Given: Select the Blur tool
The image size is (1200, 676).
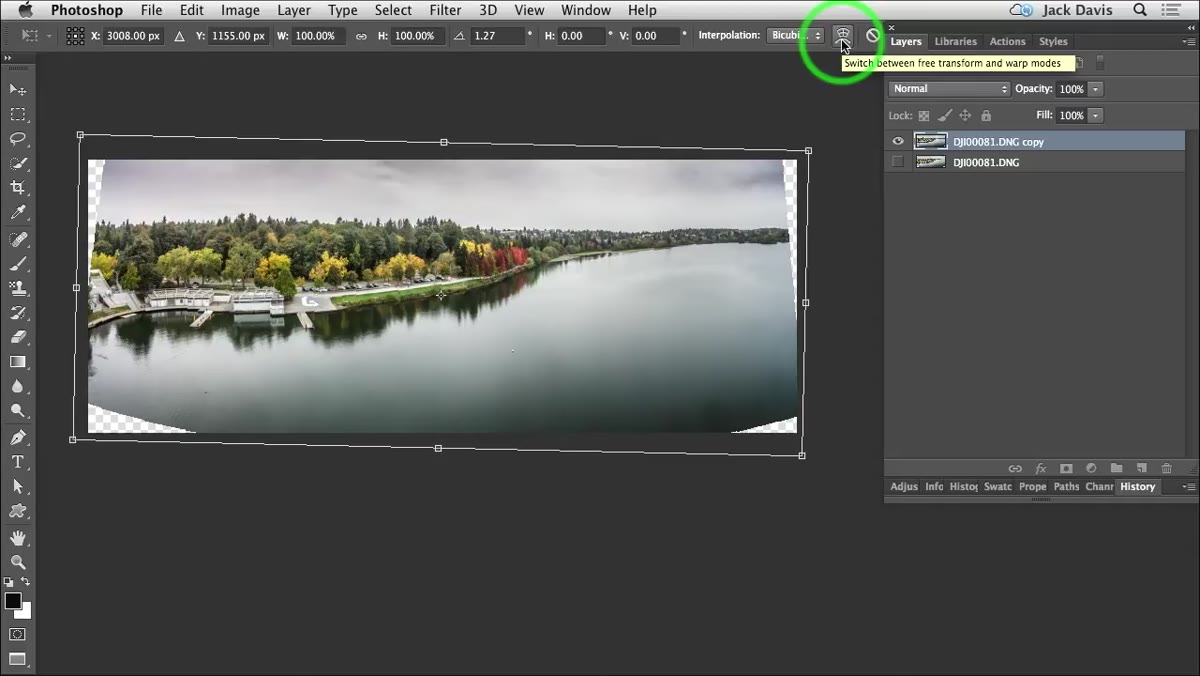Looking at the screenshot, I should [18, 386].
